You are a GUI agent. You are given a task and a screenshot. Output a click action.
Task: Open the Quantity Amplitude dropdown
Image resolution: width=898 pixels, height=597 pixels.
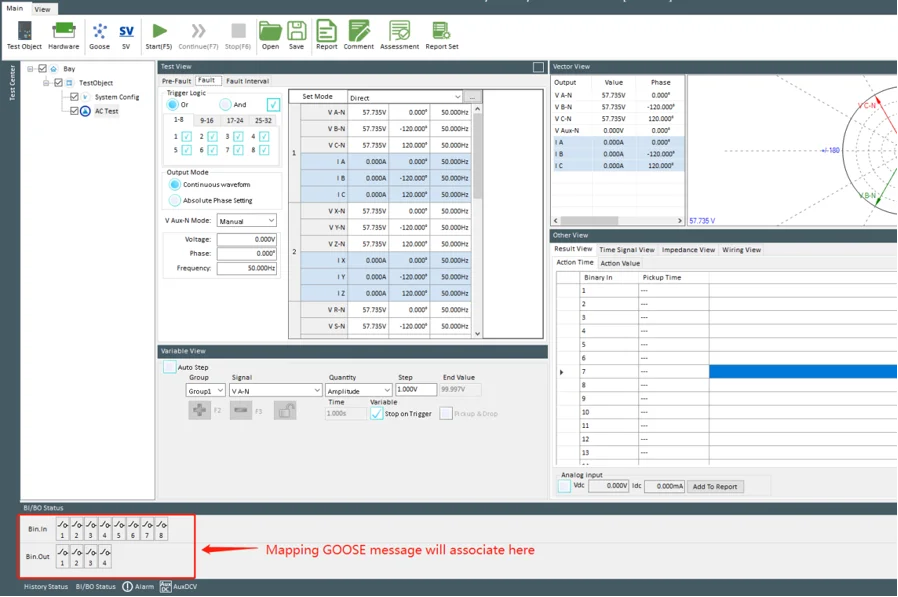[x=359, y=391]
